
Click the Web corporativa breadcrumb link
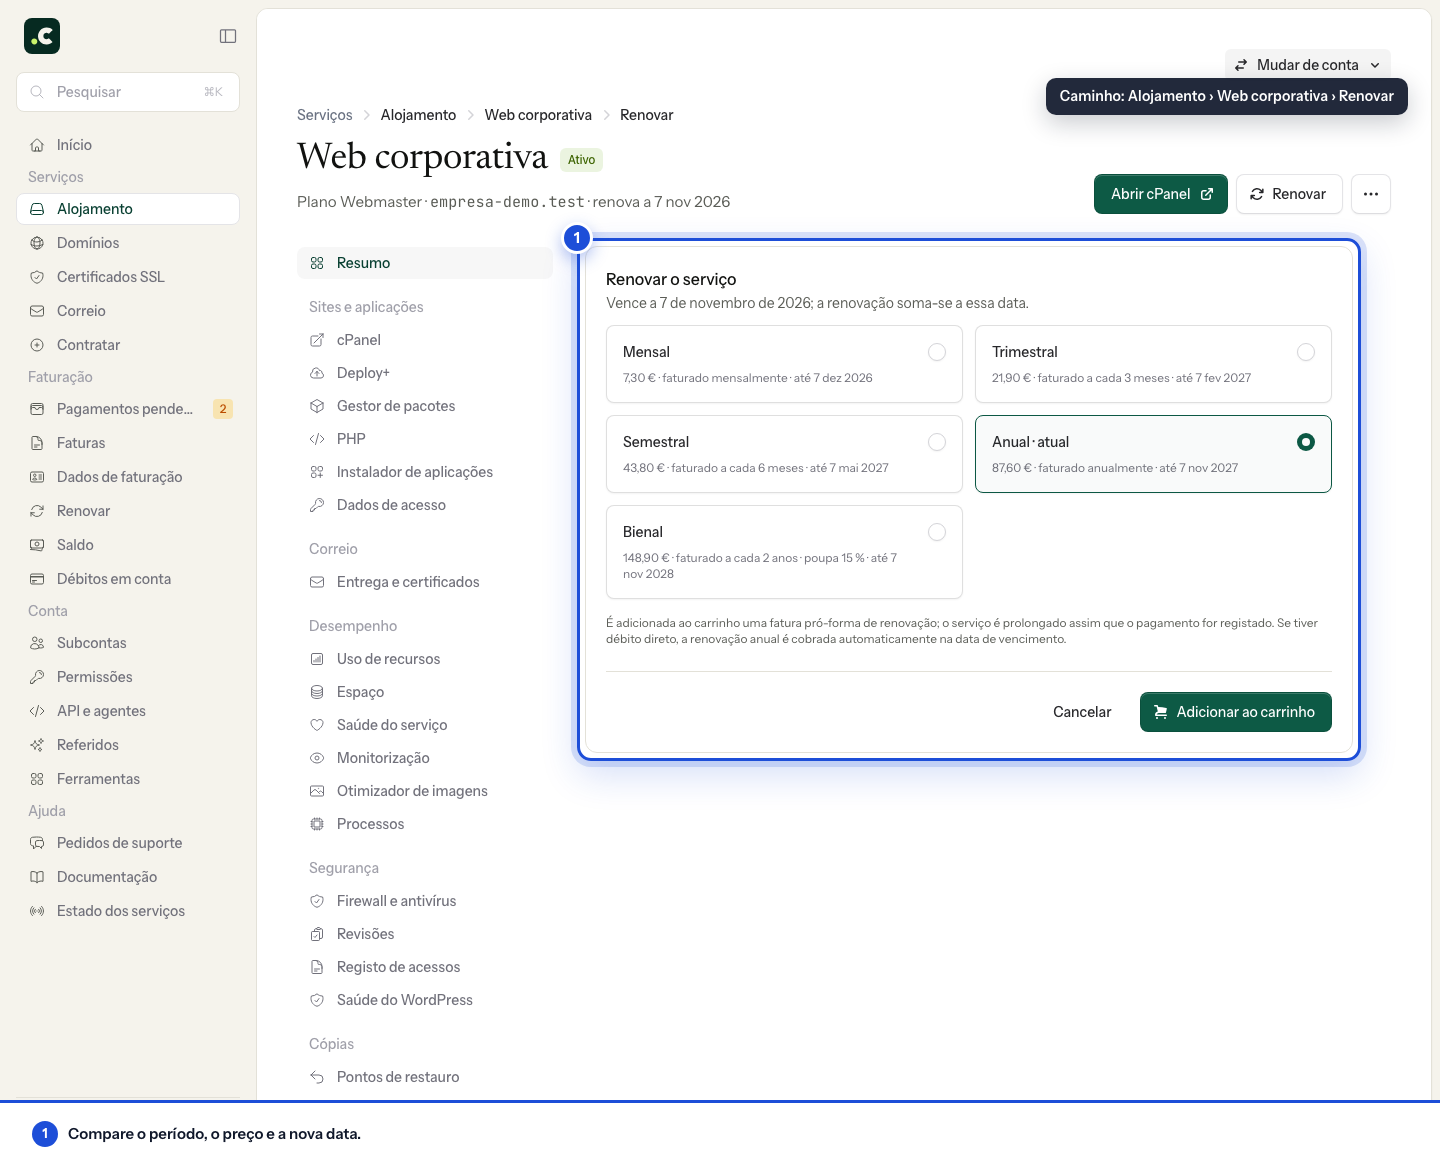(x=538, y=115)
